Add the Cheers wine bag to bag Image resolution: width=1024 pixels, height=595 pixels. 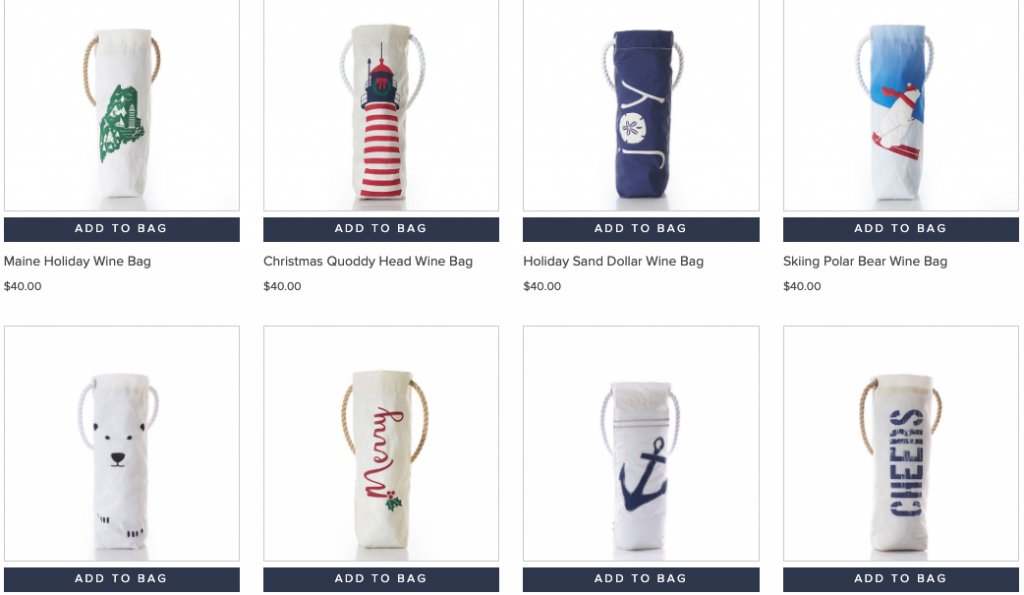pos(901,579)
